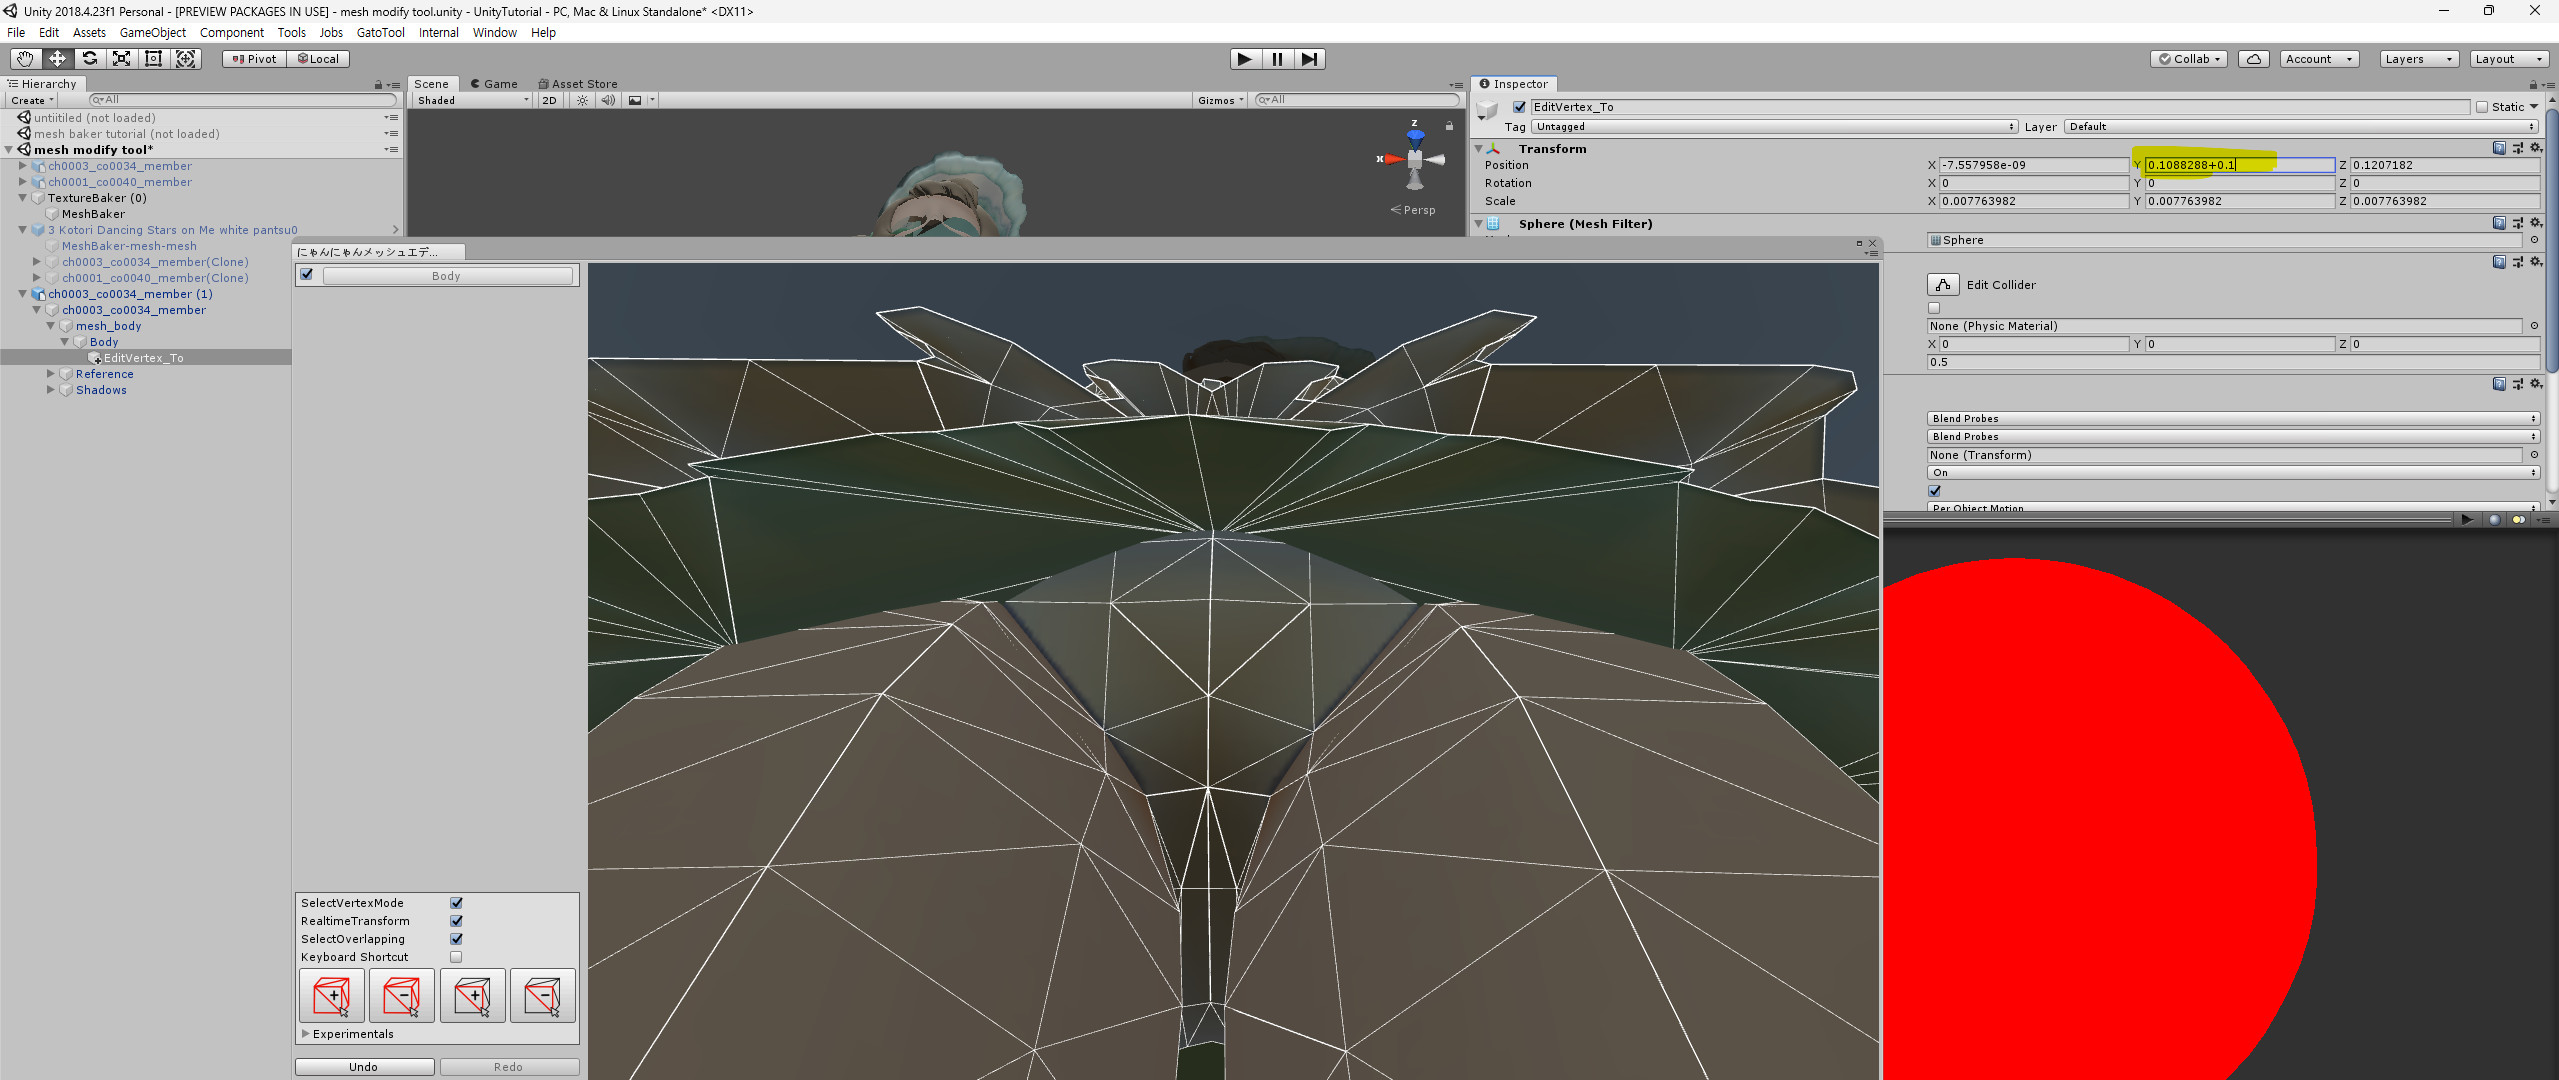Select the Scale tool icon

121,59
